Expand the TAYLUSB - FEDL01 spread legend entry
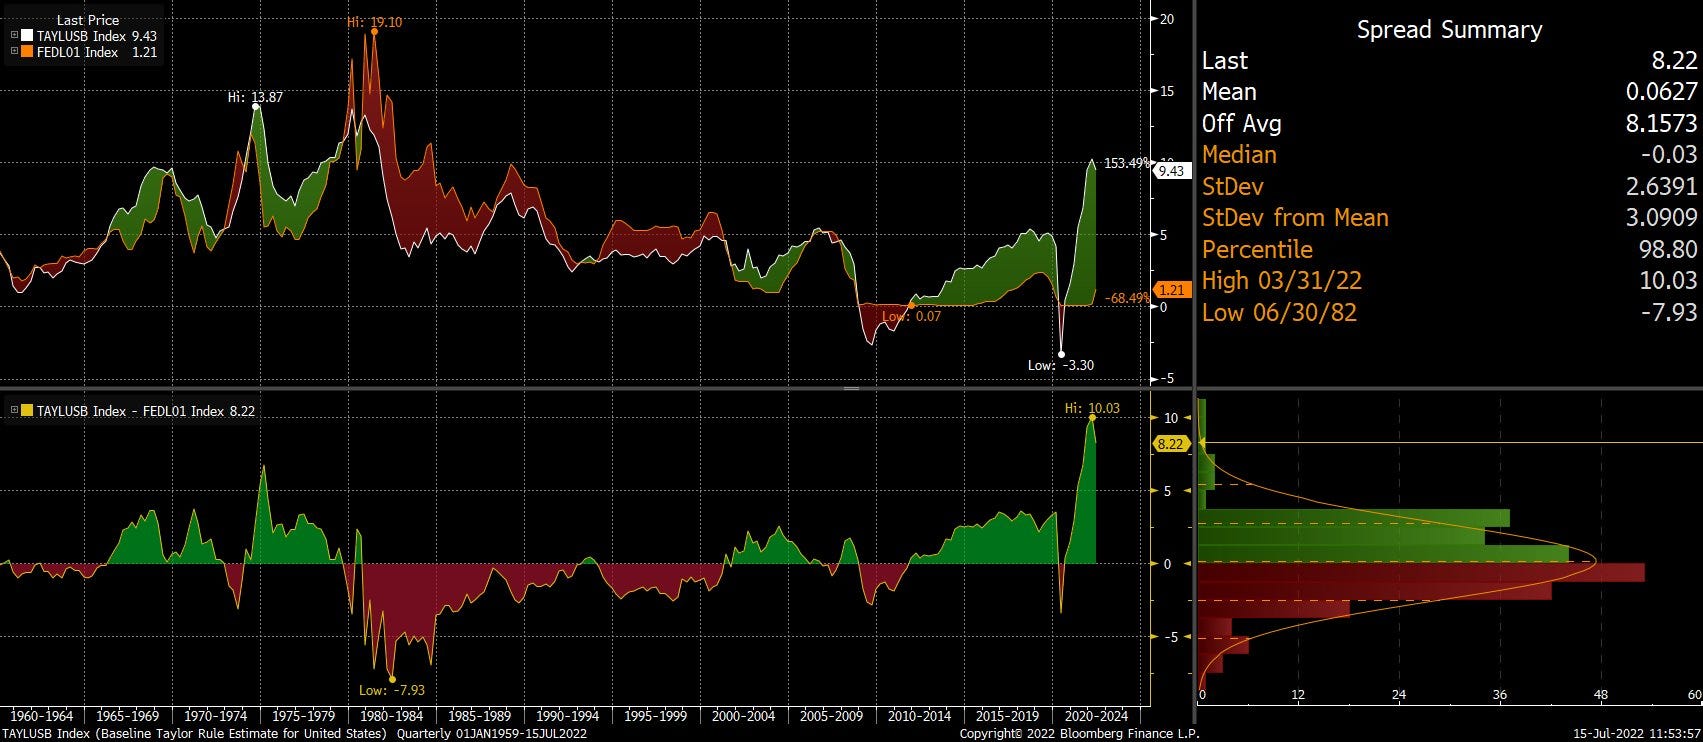This screenshot has width=1703, height=742. click(x=14, y=411)
